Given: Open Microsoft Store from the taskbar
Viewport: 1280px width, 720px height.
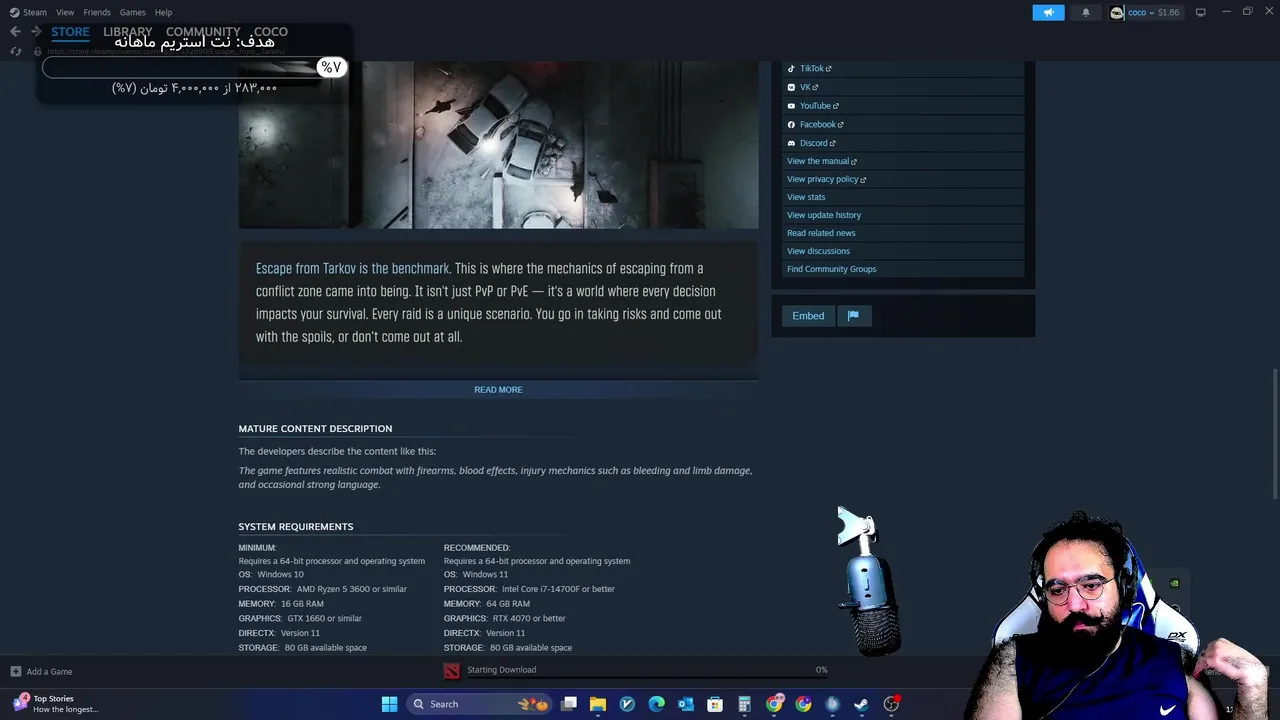Looking at the screenshot, I should (715, 704).
